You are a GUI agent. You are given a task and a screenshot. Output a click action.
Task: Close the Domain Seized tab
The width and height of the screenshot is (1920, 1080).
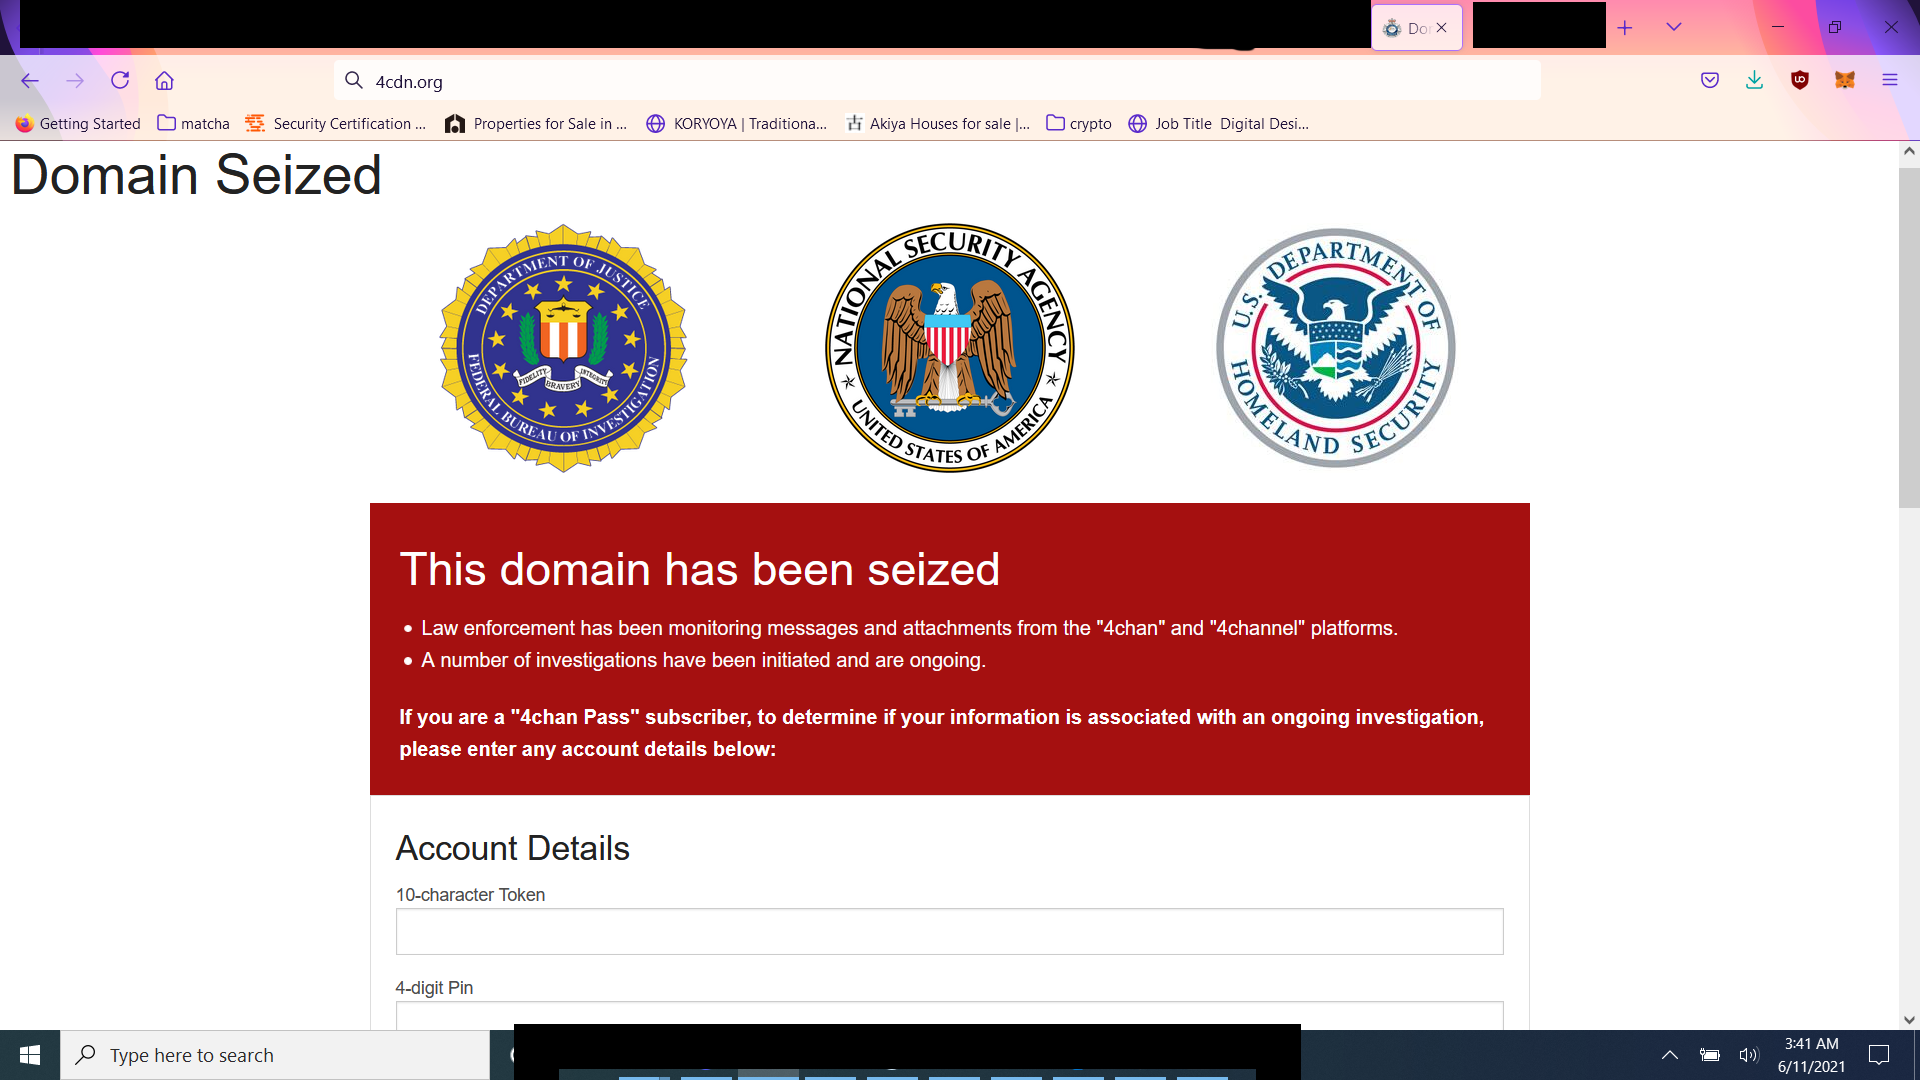[x=1441, y=28]
